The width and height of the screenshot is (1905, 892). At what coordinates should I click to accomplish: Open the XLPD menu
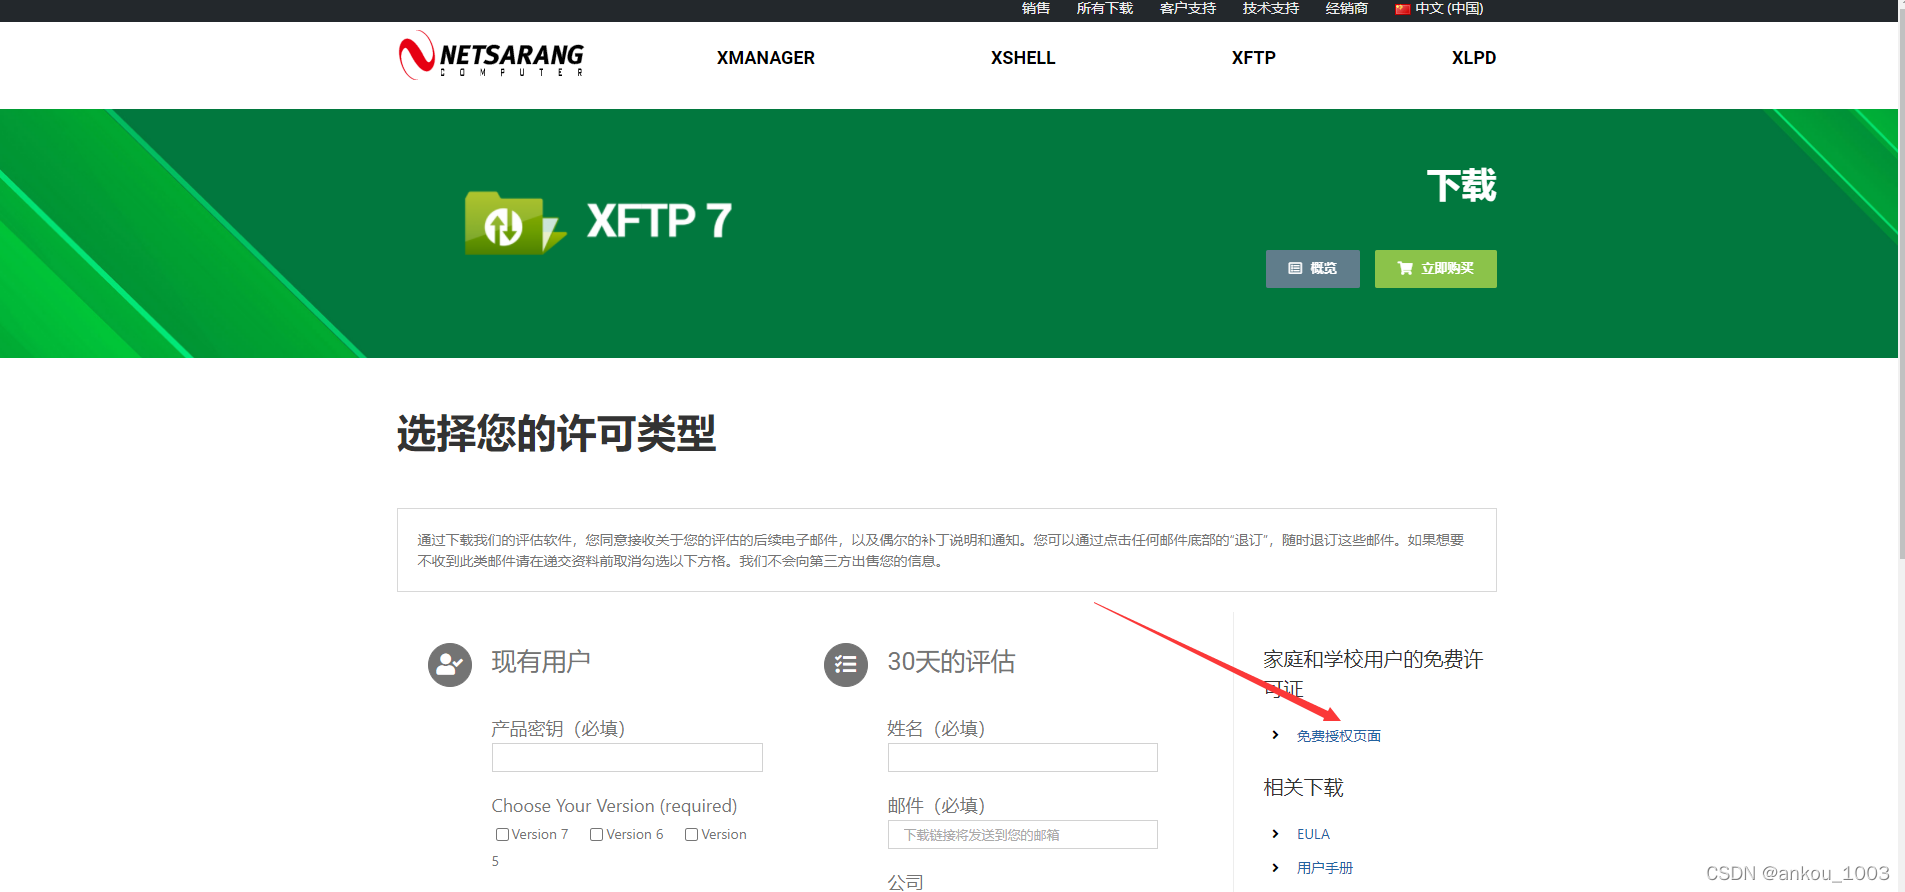coord(1474,58)
